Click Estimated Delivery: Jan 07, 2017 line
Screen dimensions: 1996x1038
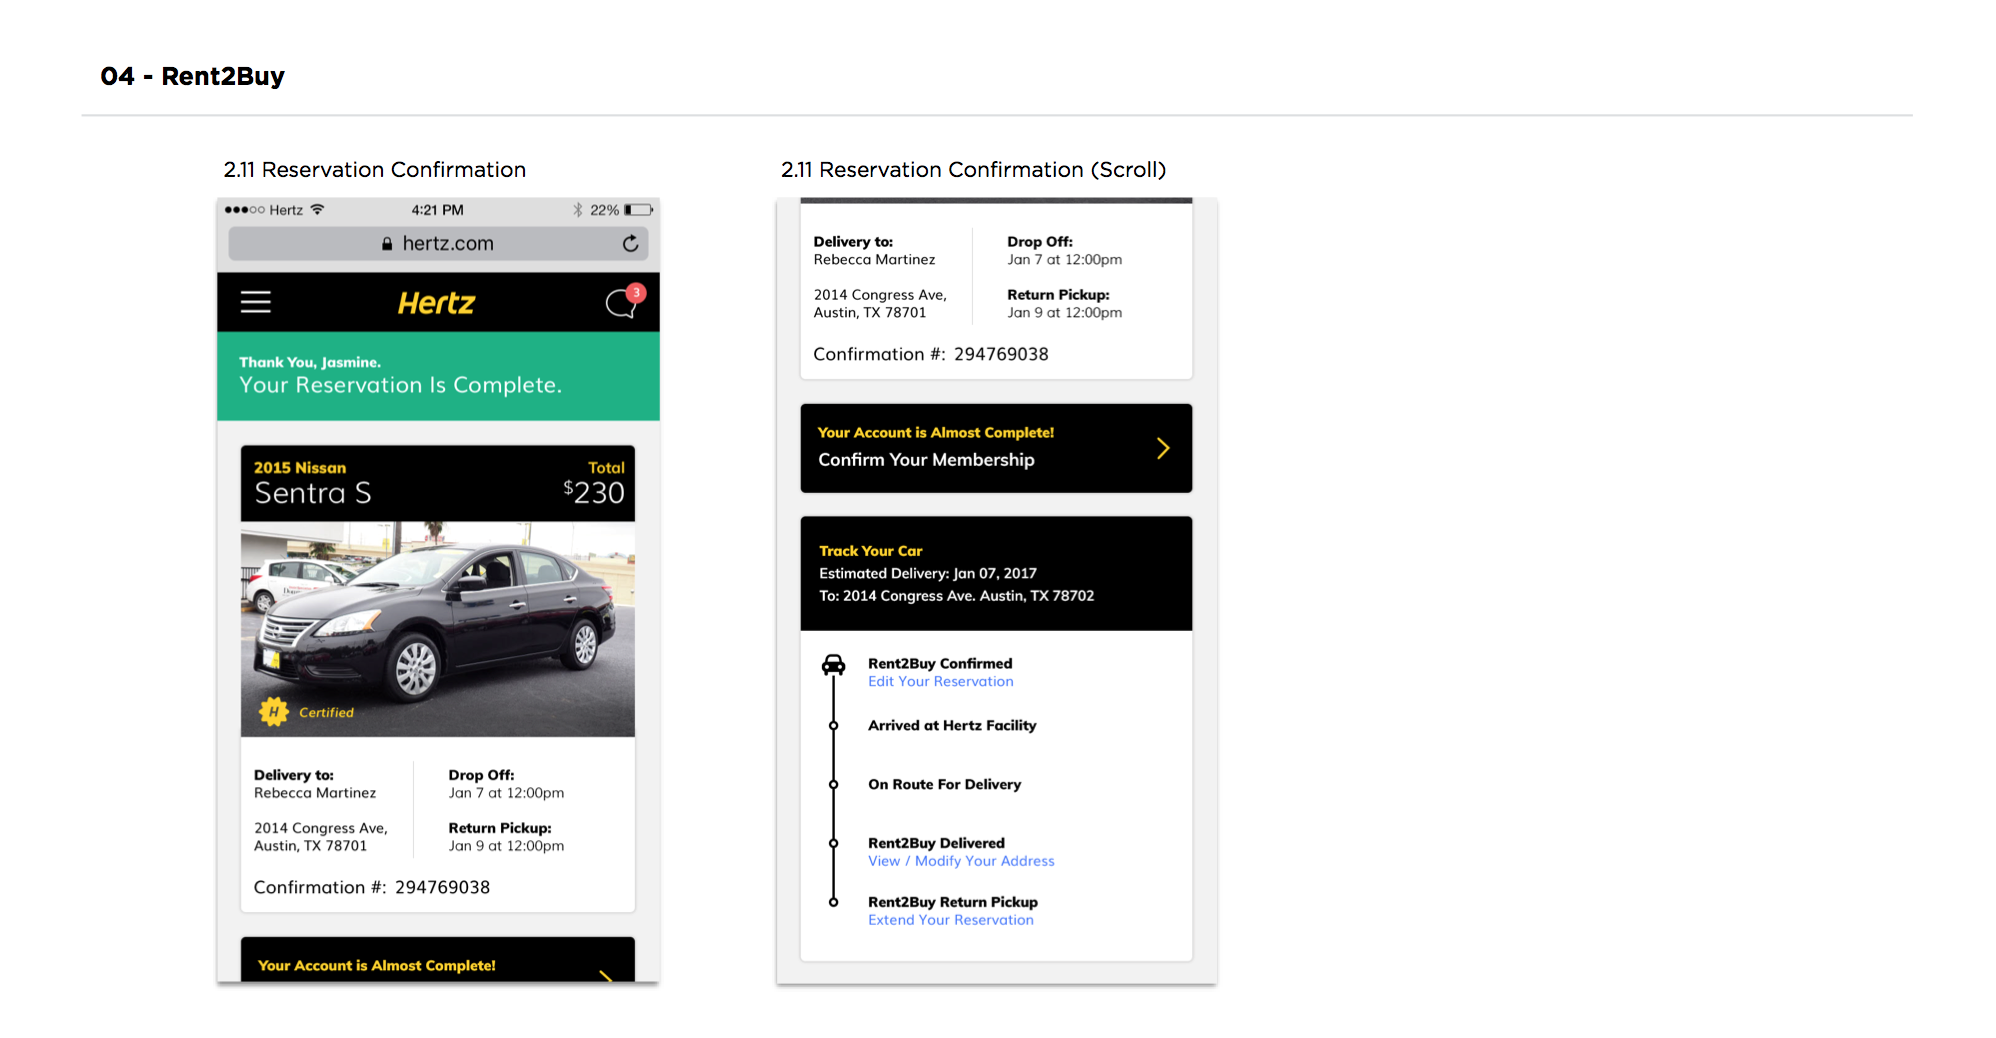pyautogui.click(x=928, y=574)
